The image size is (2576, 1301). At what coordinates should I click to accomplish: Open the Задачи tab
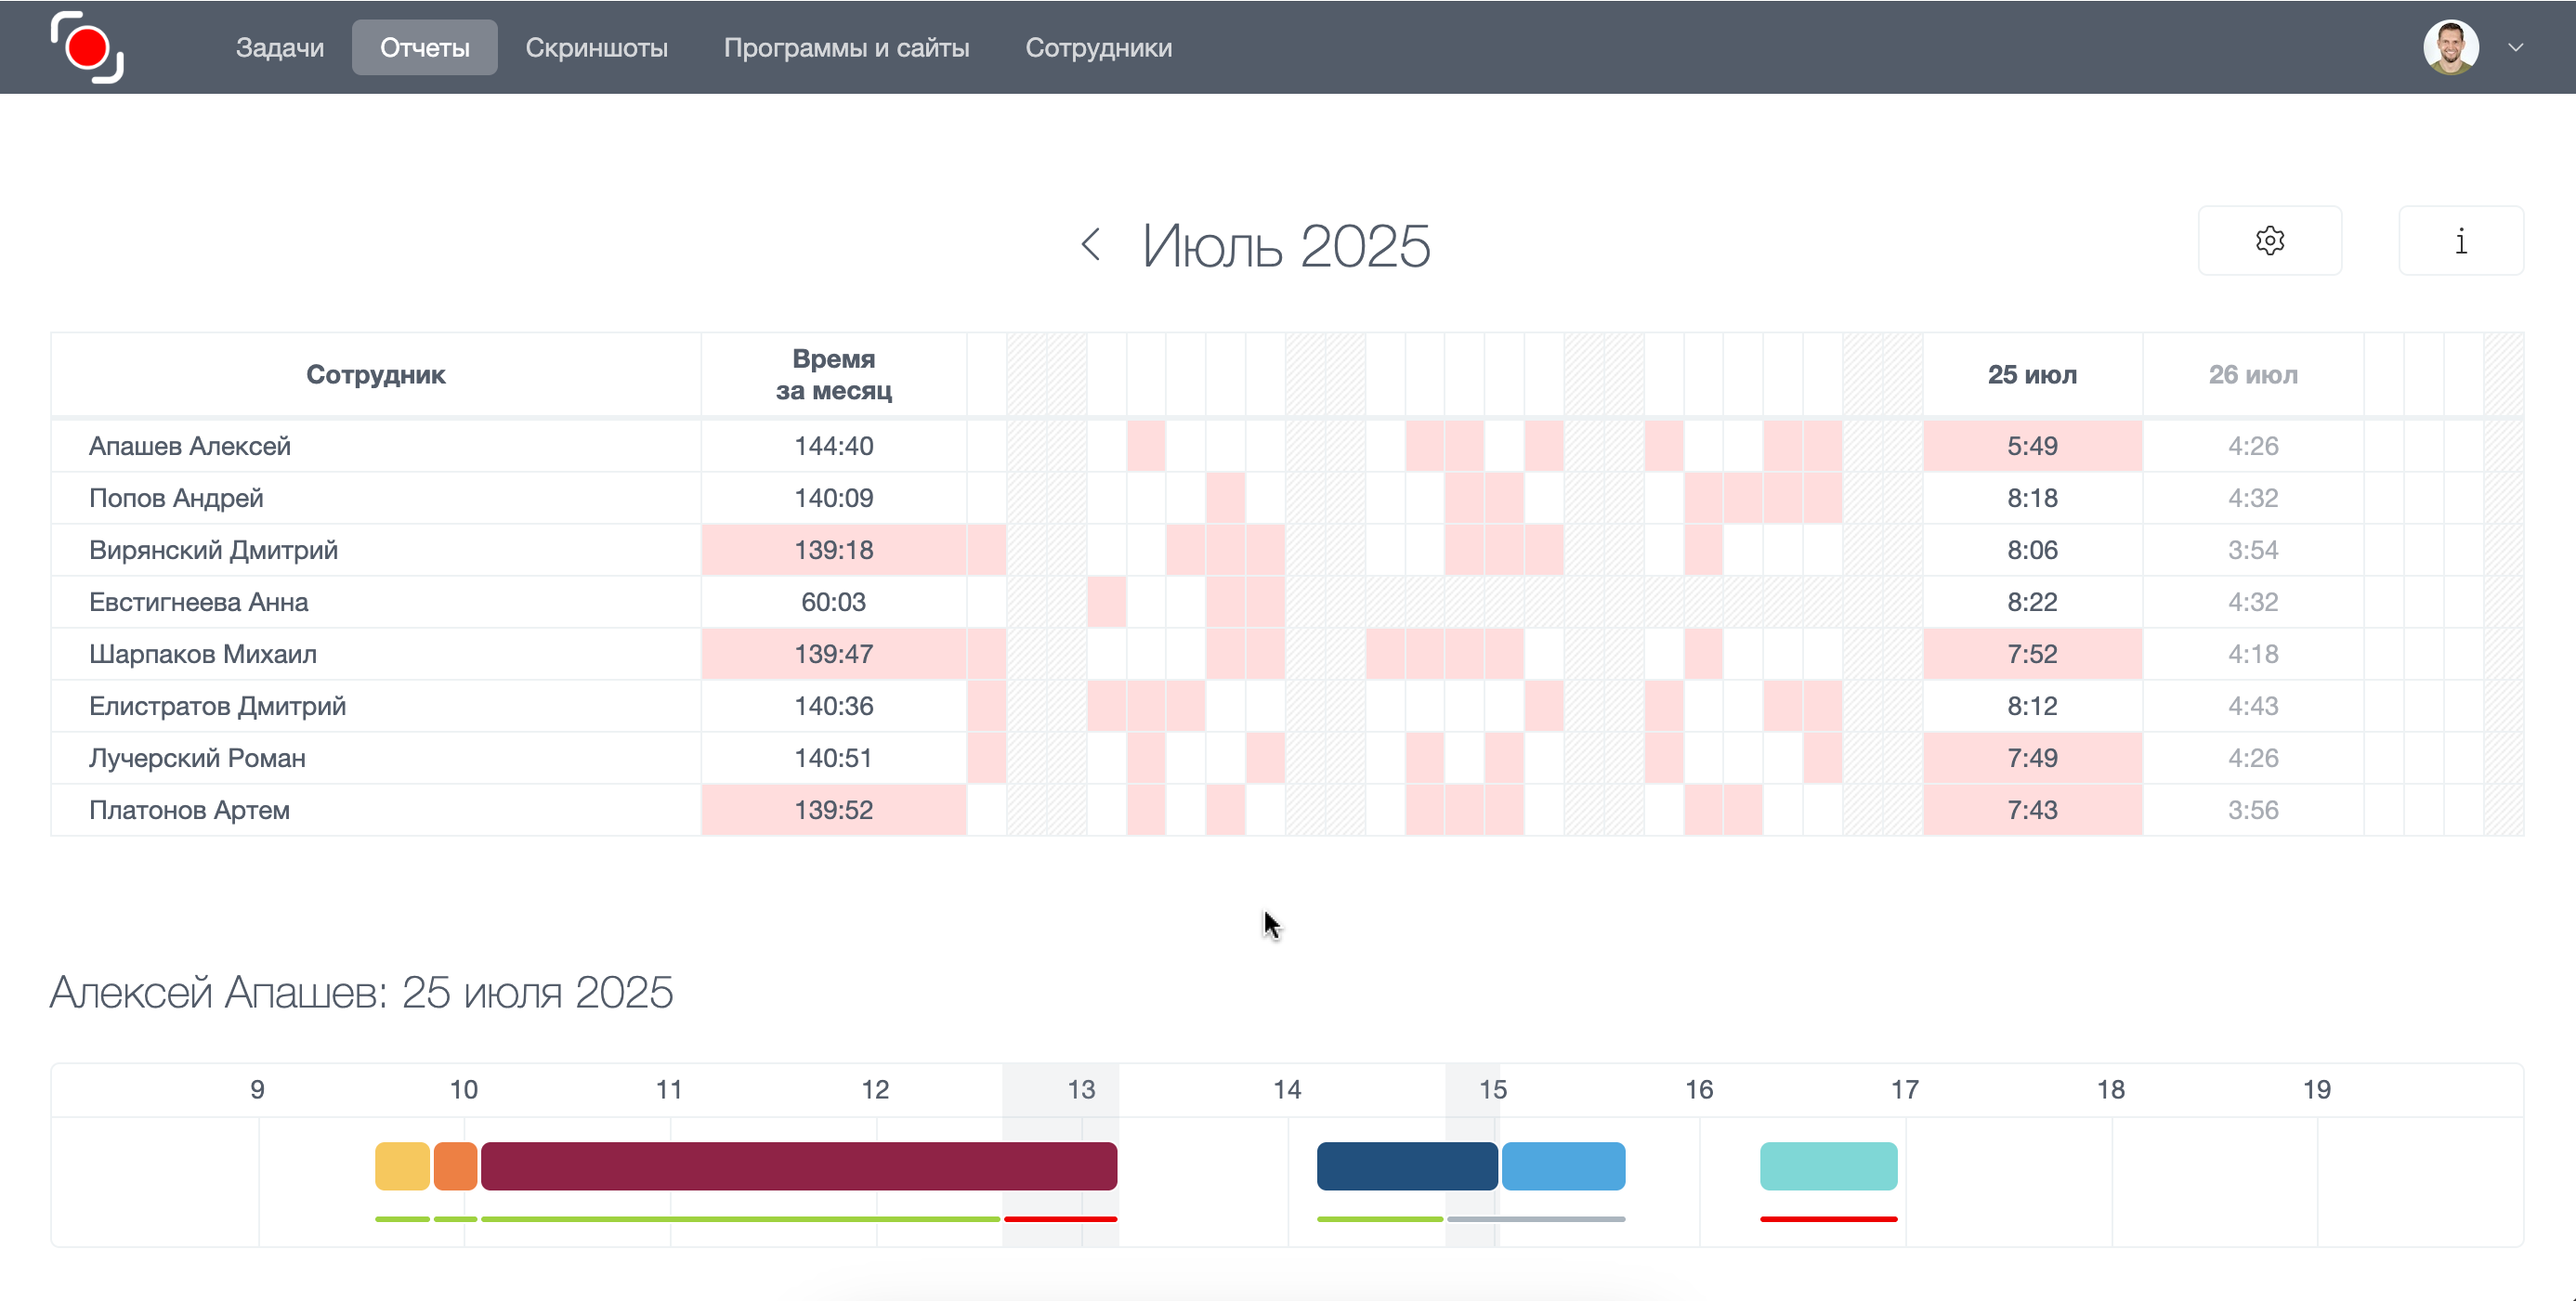(x=279, y=47)
